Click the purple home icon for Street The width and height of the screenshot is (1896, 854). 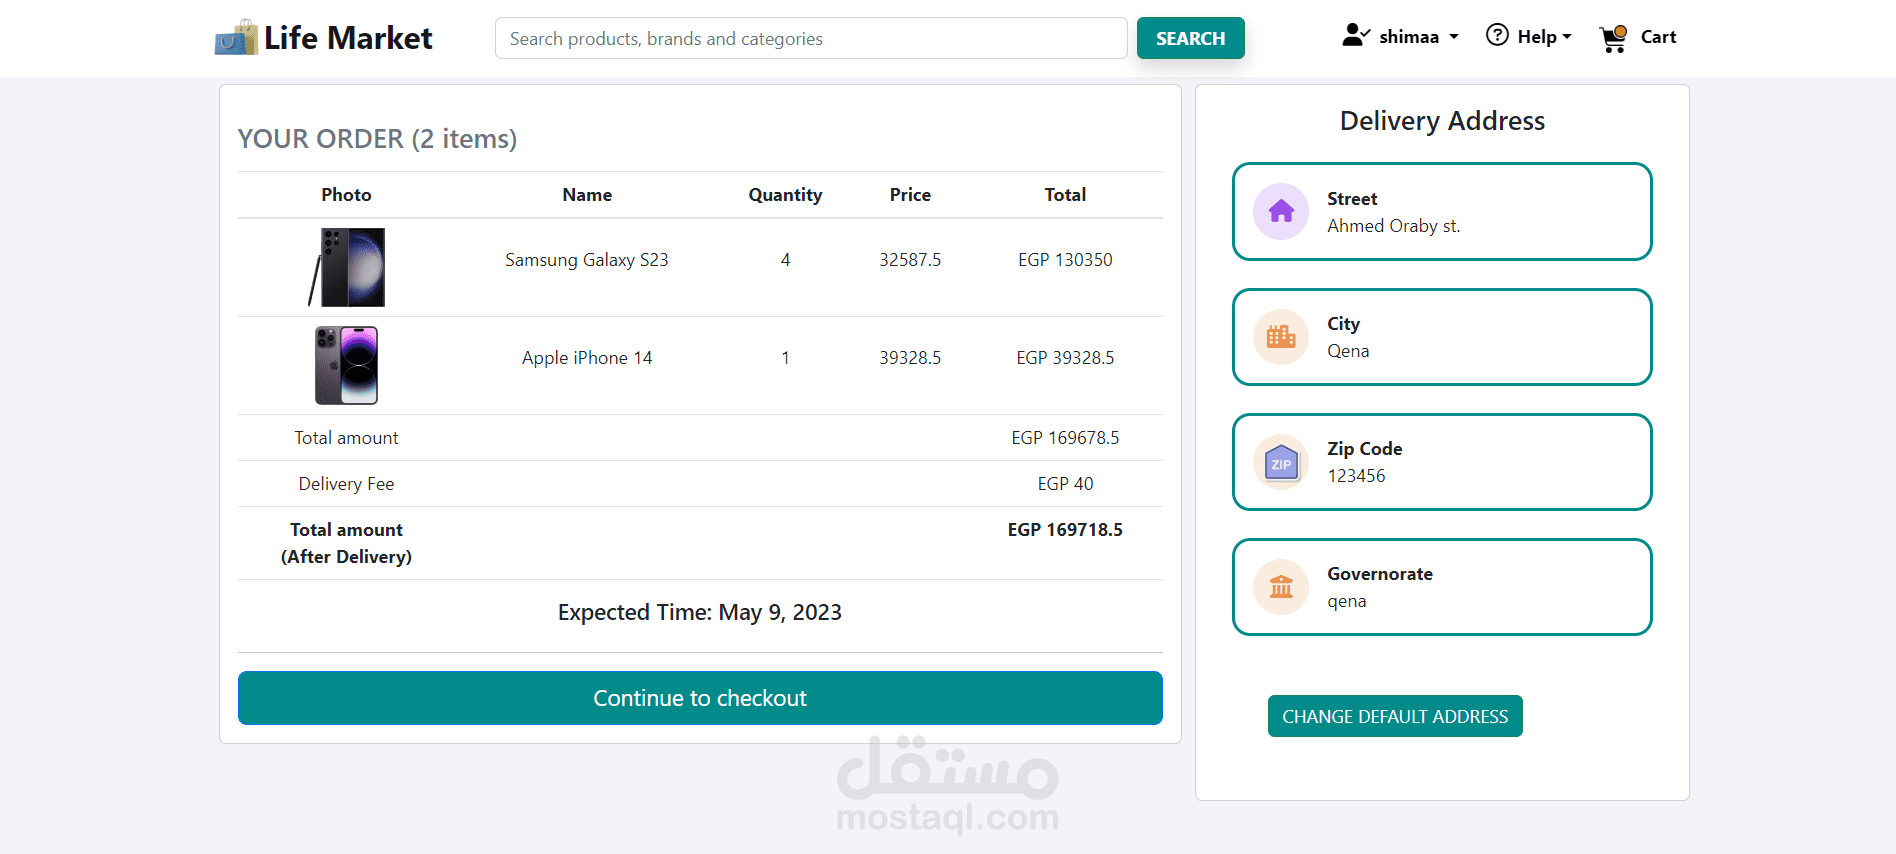[x=1281, y=211]
